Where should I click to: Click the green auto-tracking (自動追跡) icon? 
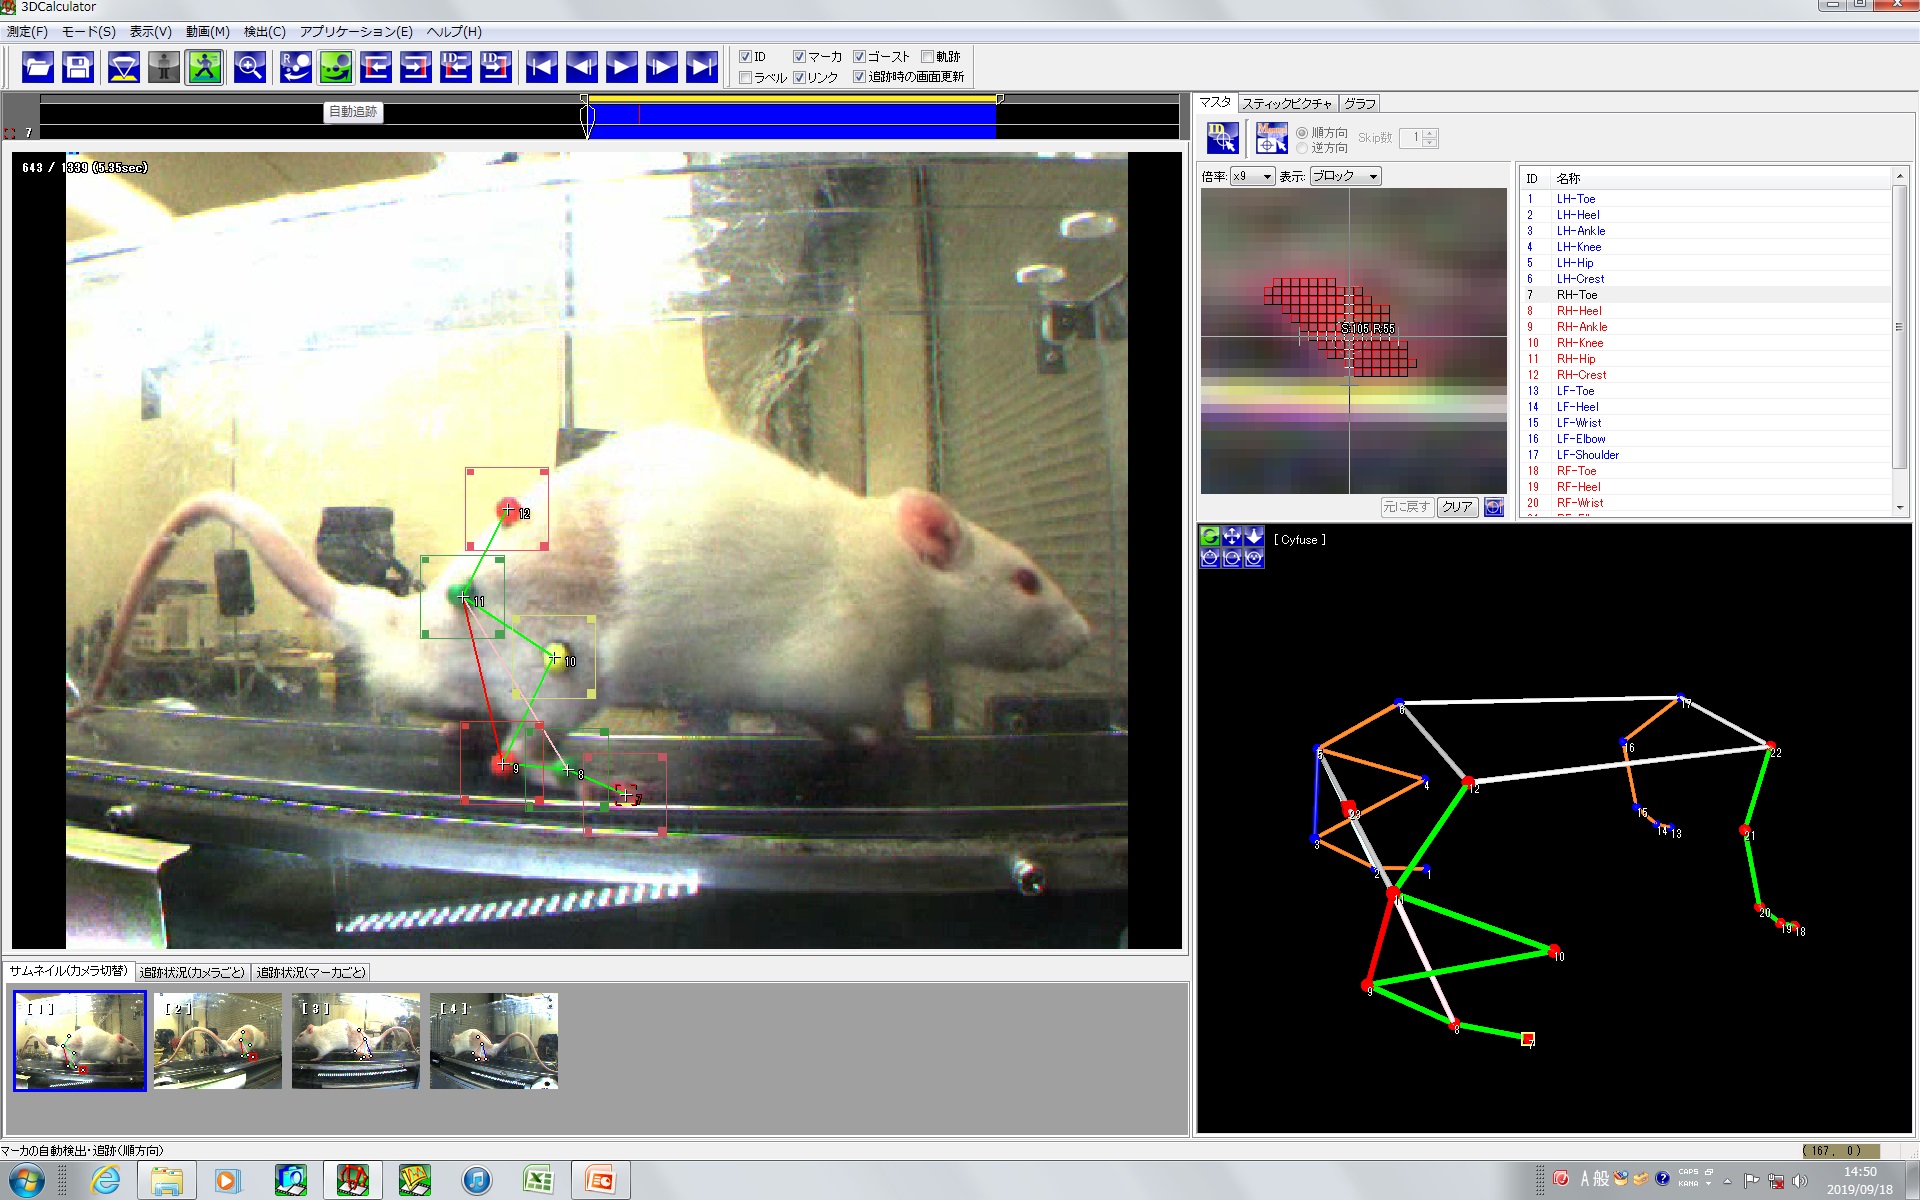coord(336,67)
